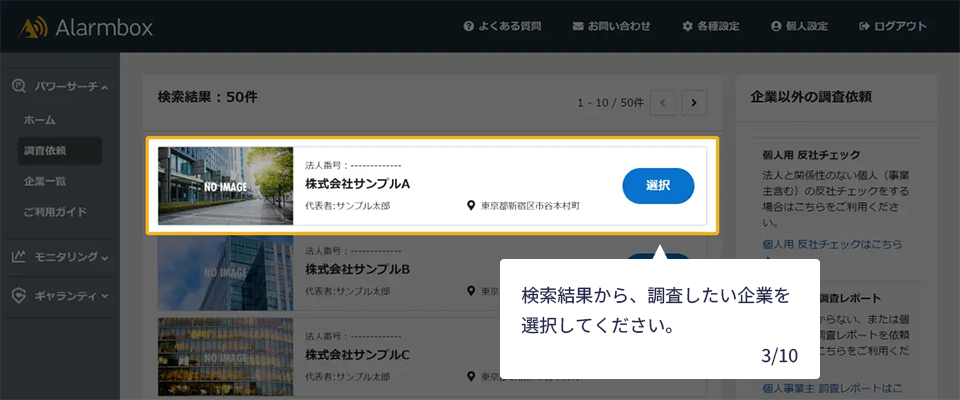960x400 pixels.
Task: Click the Alarmbox logo icon
Action: pyautogui.click(x=32, y=27)
